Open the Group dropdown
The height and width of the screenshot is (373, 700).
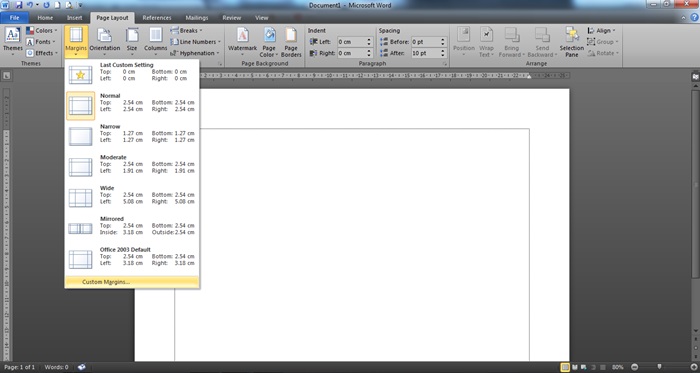(x=602, y=41)
